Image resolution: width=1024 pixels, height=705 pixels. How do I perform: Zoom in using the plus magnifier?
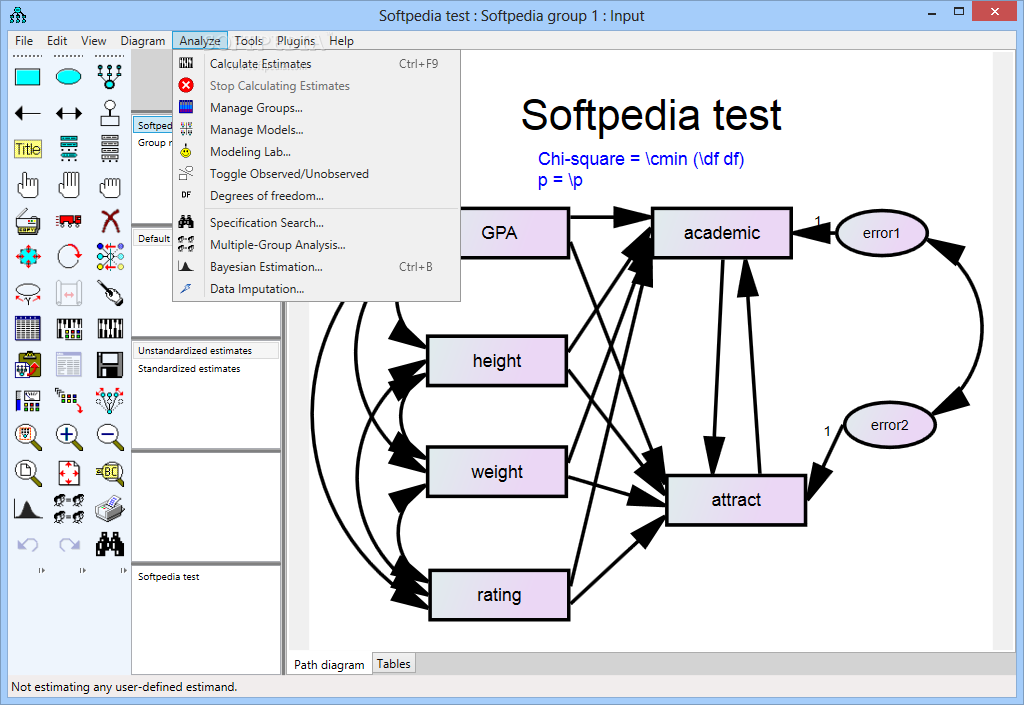(x=69, y=437)
